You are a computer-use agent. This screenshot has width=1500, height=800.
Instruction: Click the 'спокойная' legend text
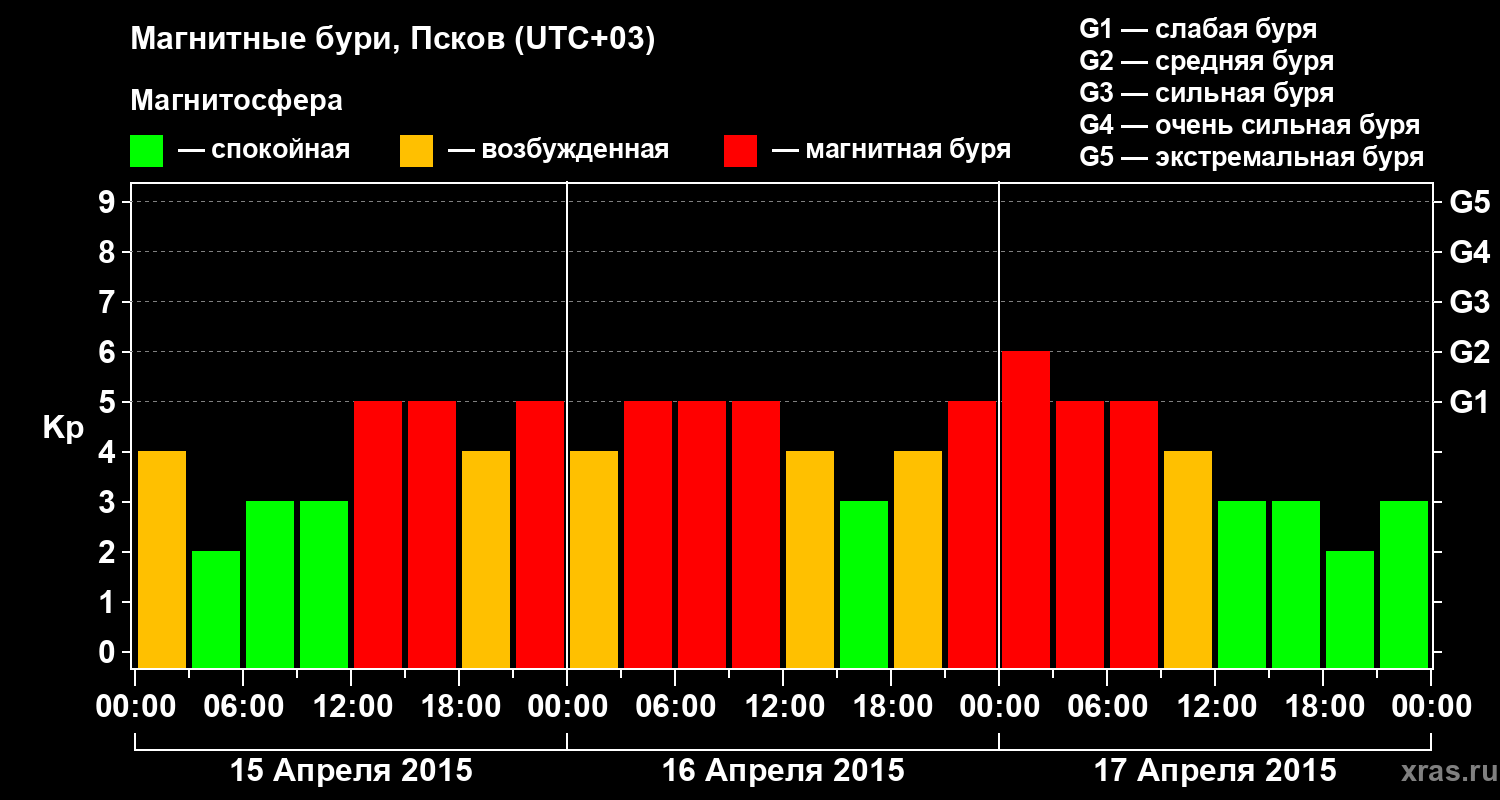tap(281, 151)
